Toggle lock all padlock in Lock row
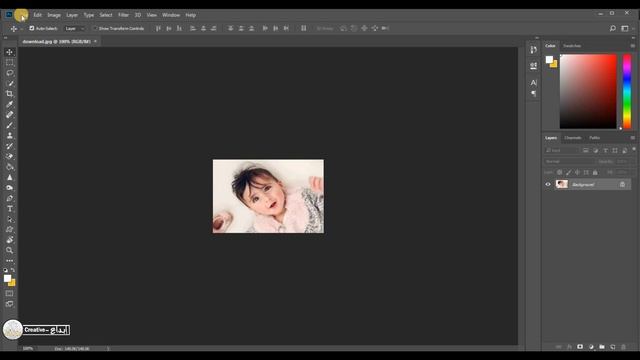 (595, 173)
